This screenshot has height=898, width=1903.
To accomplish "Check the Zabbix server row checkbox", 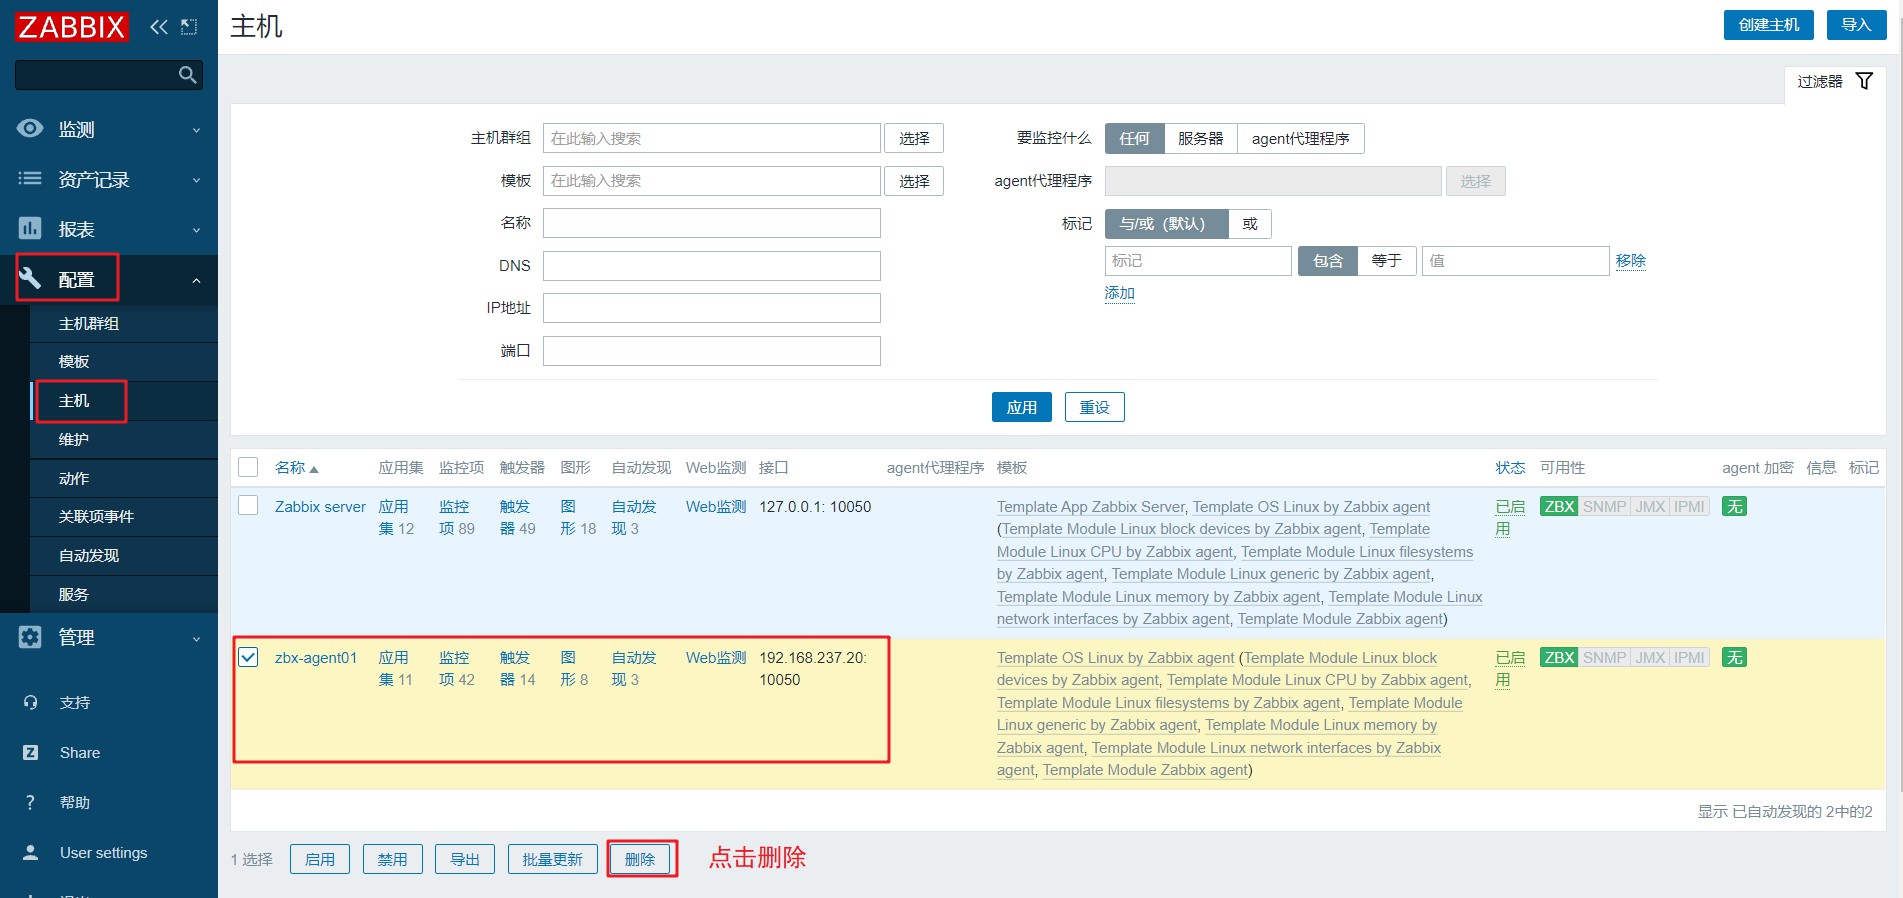I will click(x=248, y=506).
